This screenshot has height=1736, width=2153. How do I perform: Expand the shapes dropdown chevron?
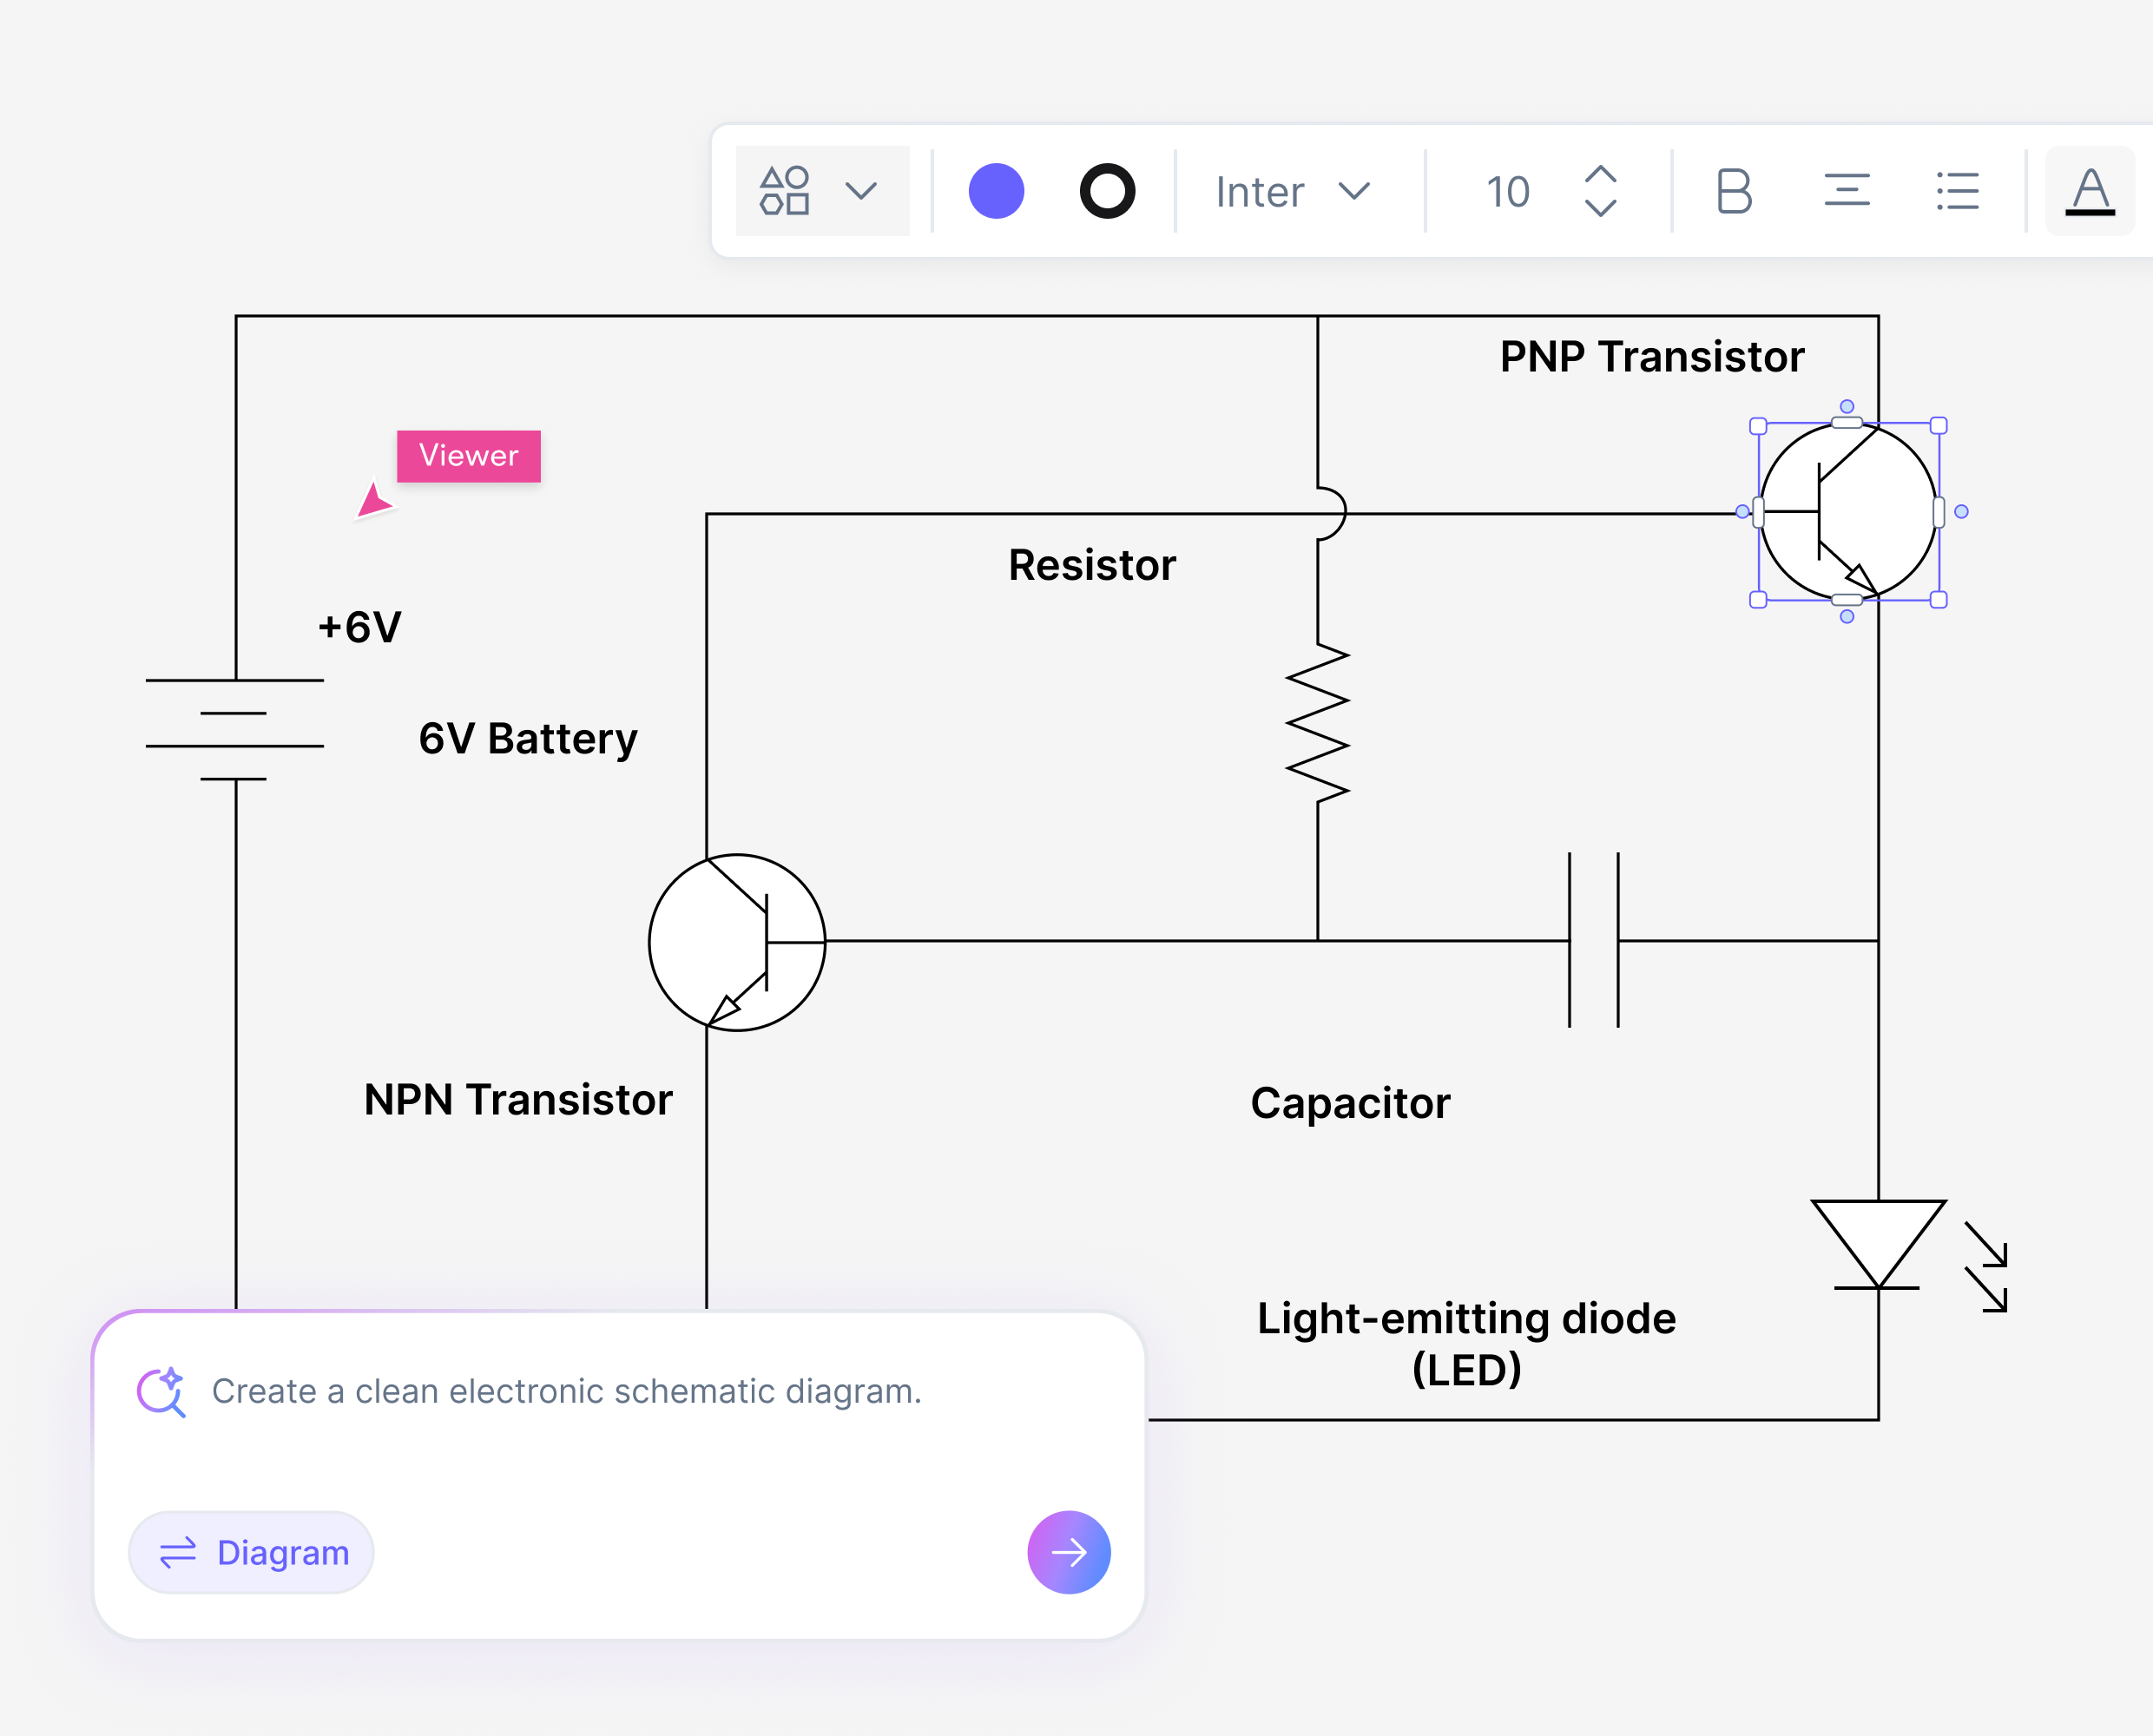tap(861, 190)
